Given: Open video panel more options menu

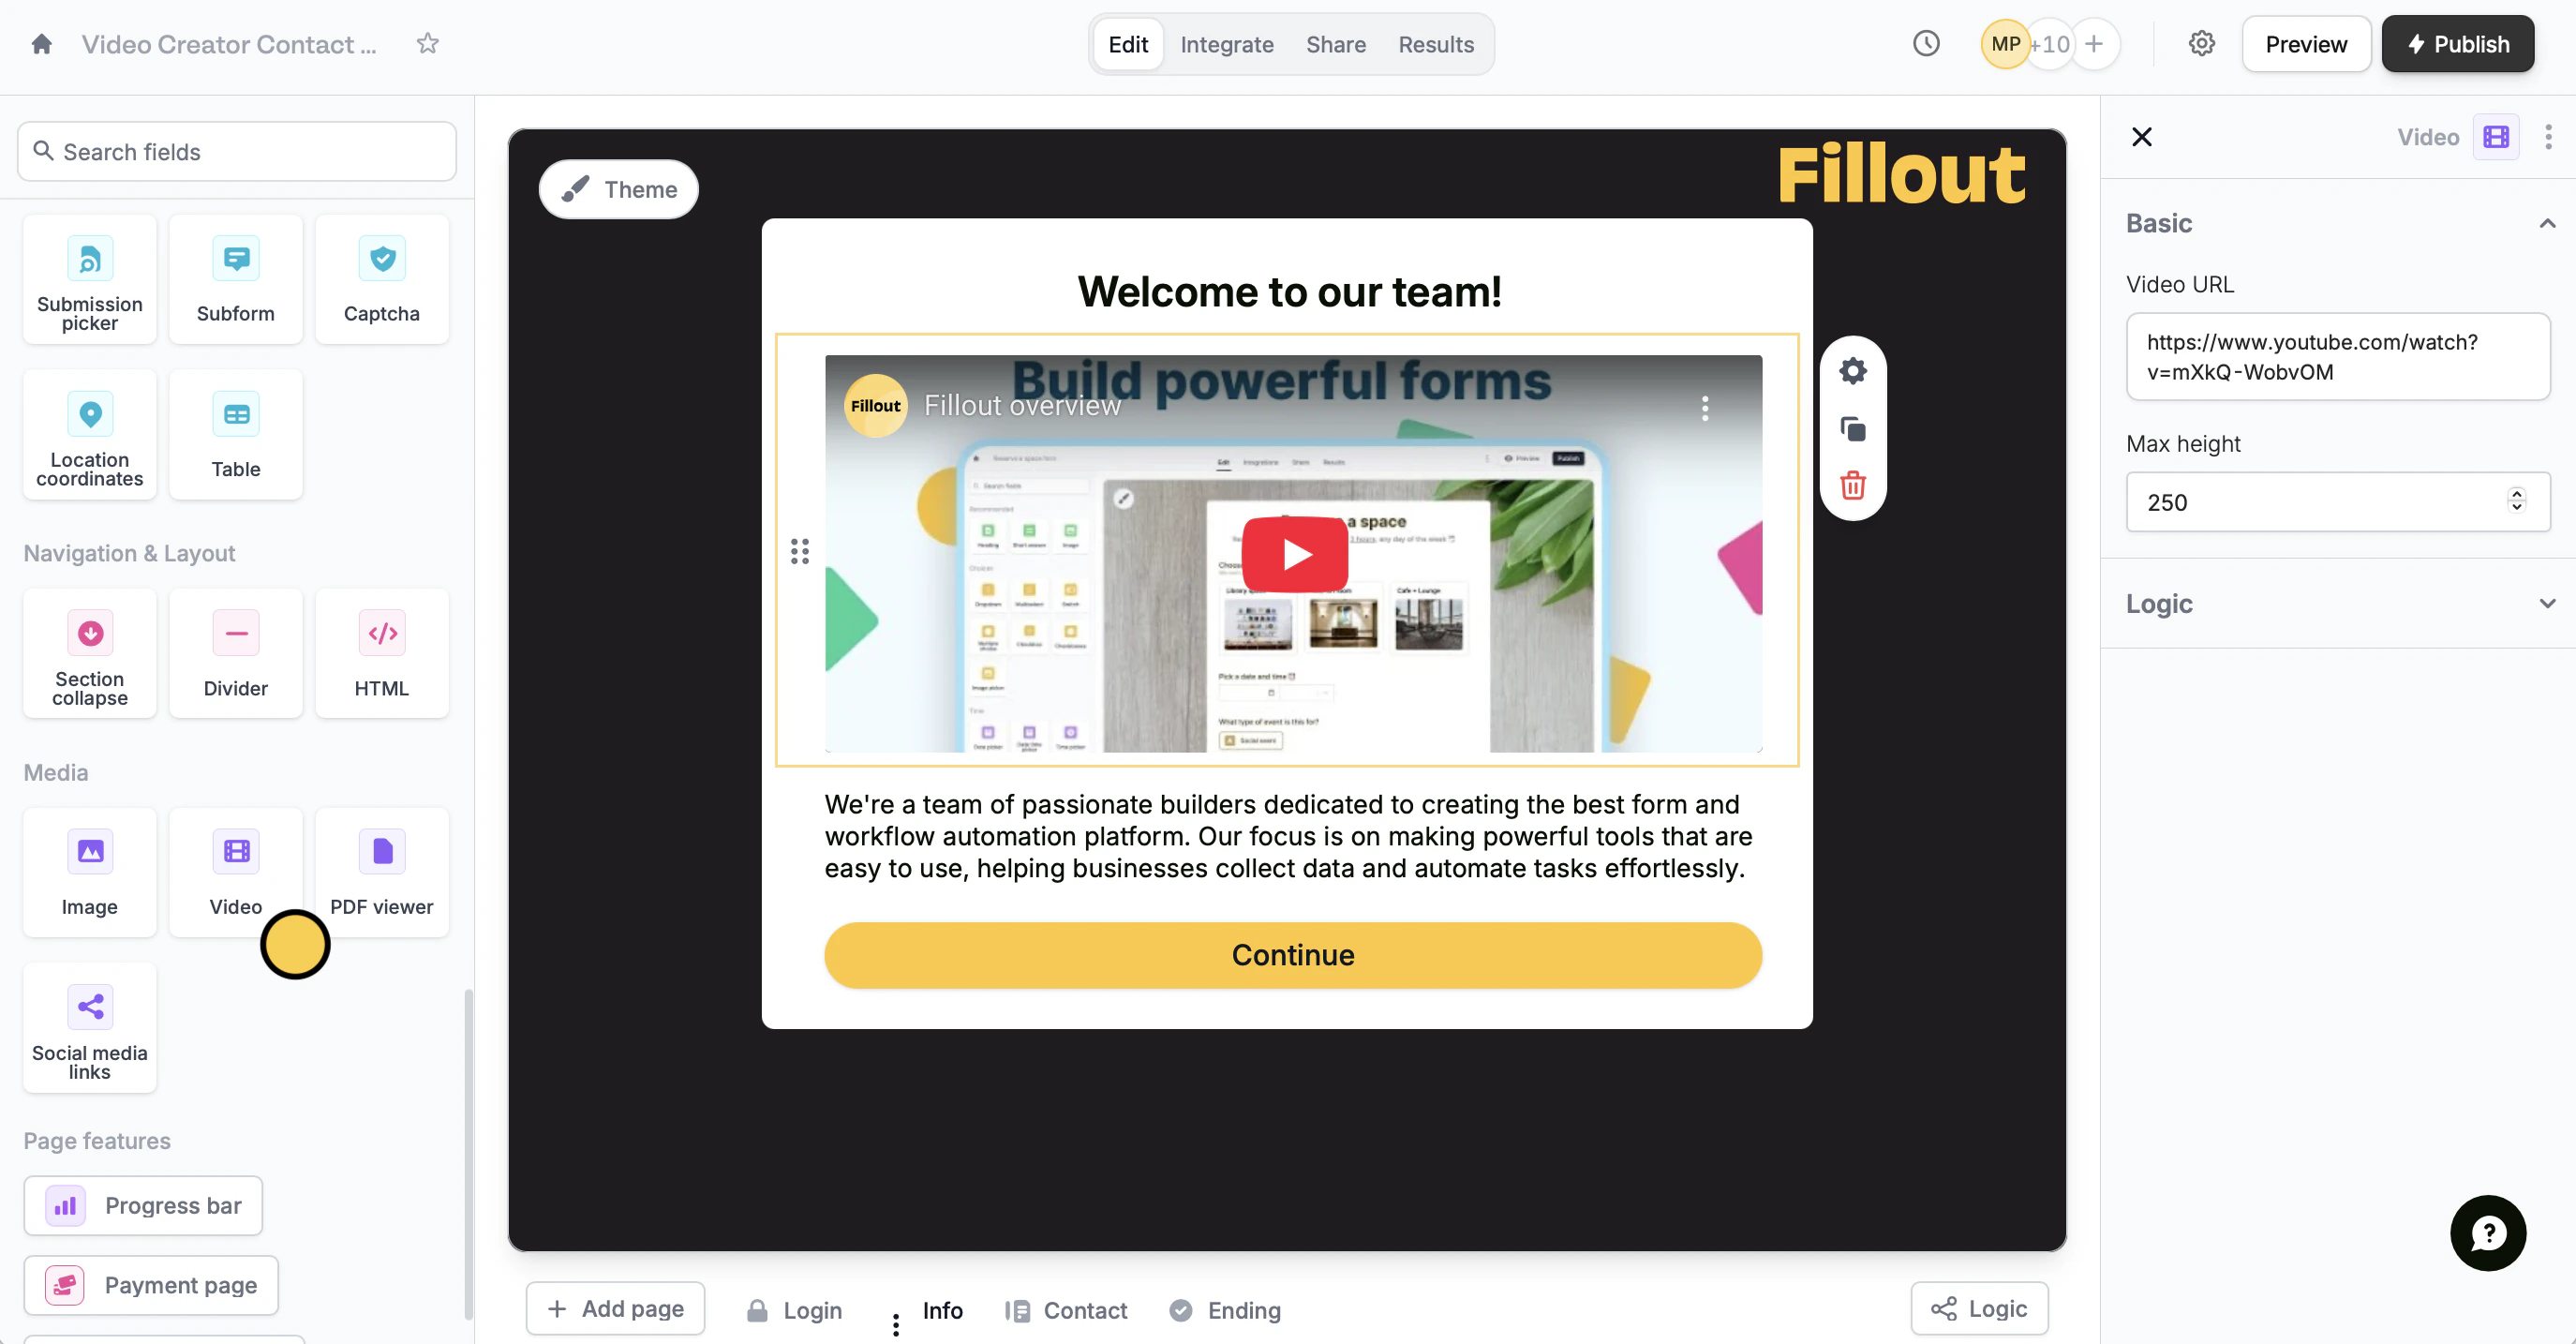Looking at the screenshot, I should point(2547,137).
